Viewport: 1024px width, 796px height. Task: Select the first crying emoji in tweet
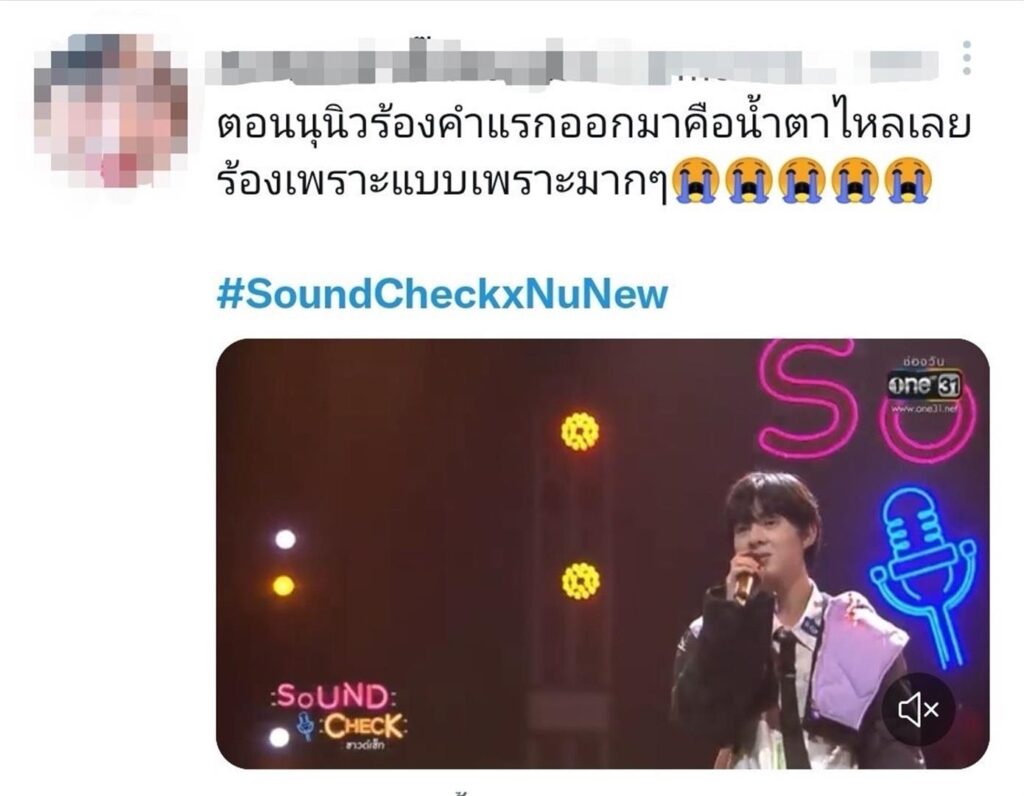696,181
